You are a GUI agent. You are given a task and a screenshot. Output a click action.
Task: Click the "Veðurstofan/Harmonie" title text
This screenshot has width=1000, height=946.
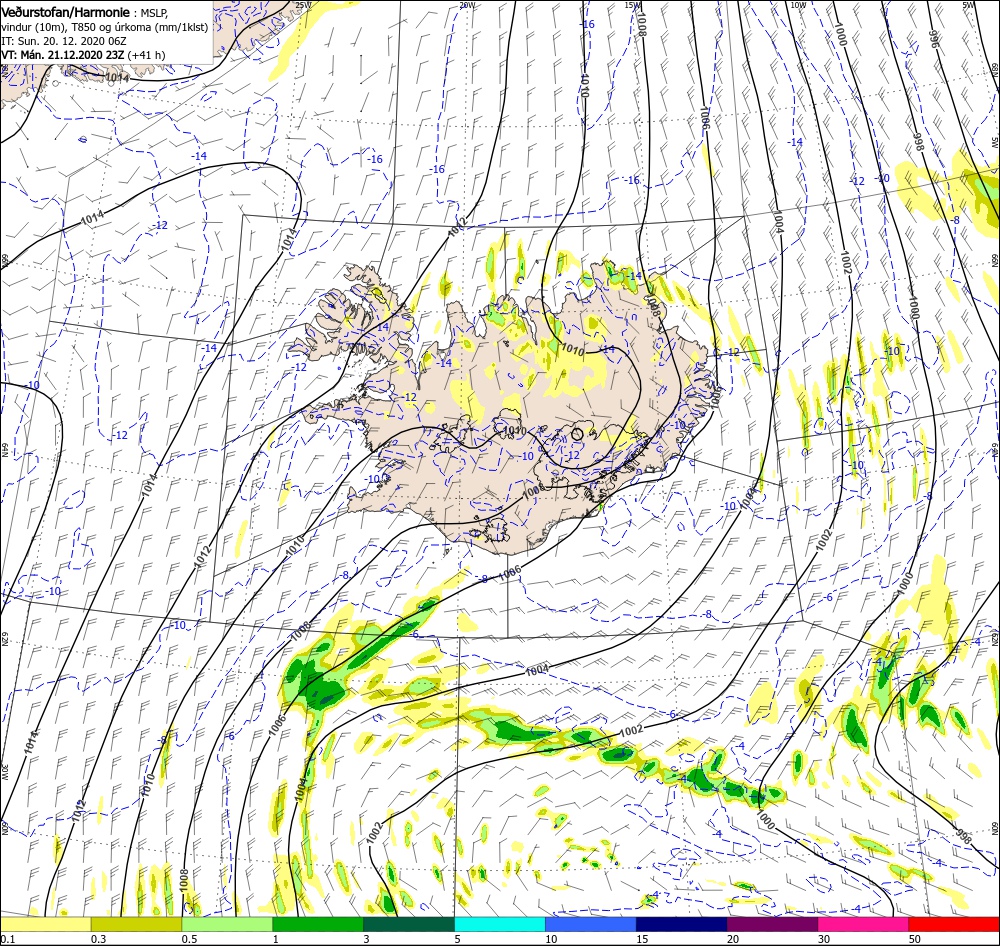pyautogui.click(x=66, y=12)
